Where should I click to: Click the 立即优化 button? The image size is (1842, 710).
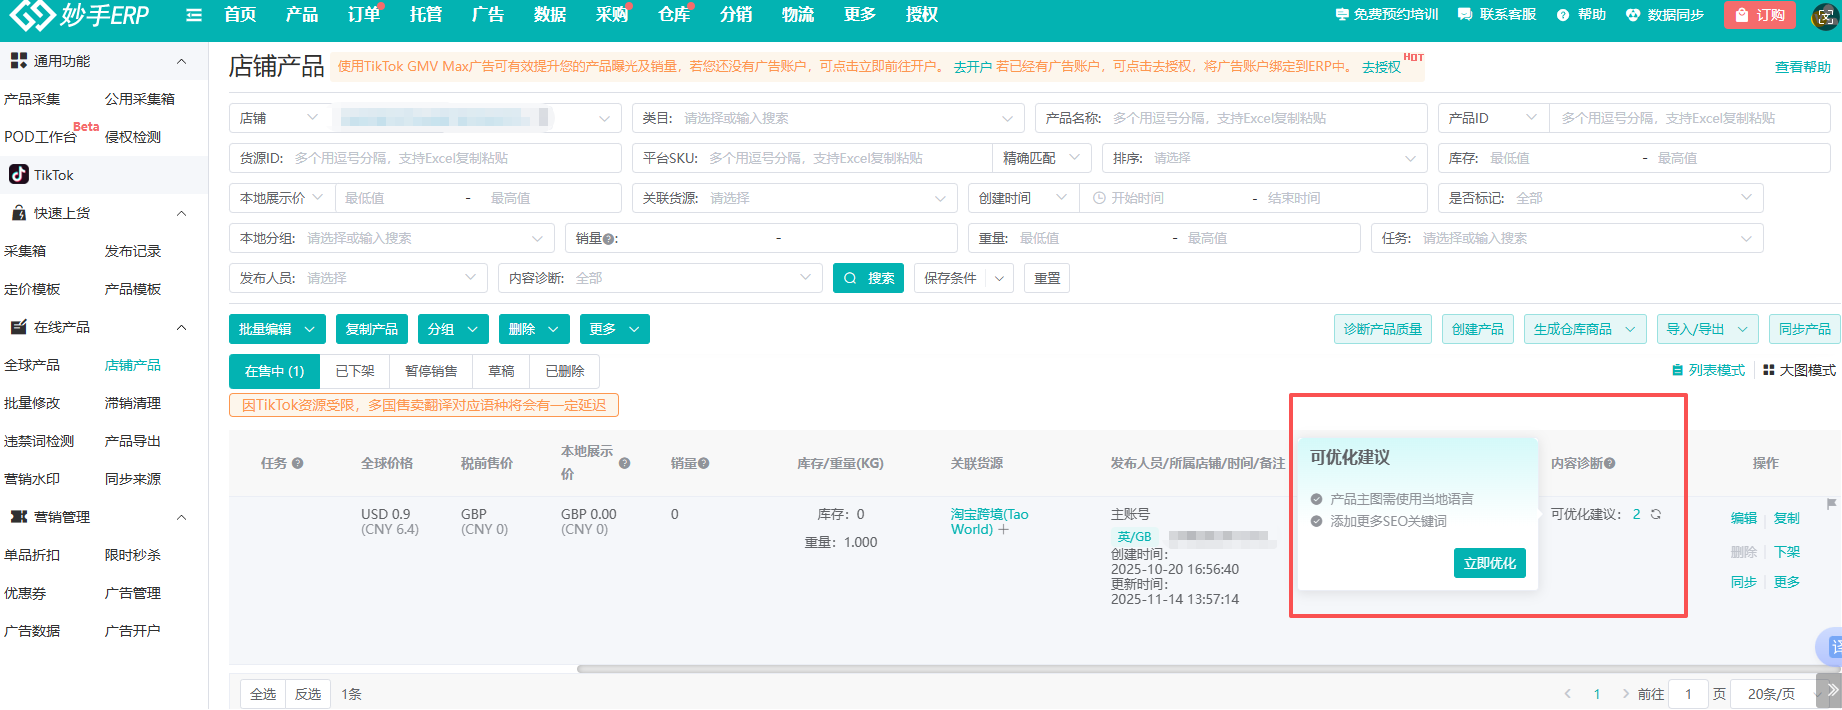coord(1489,563)
